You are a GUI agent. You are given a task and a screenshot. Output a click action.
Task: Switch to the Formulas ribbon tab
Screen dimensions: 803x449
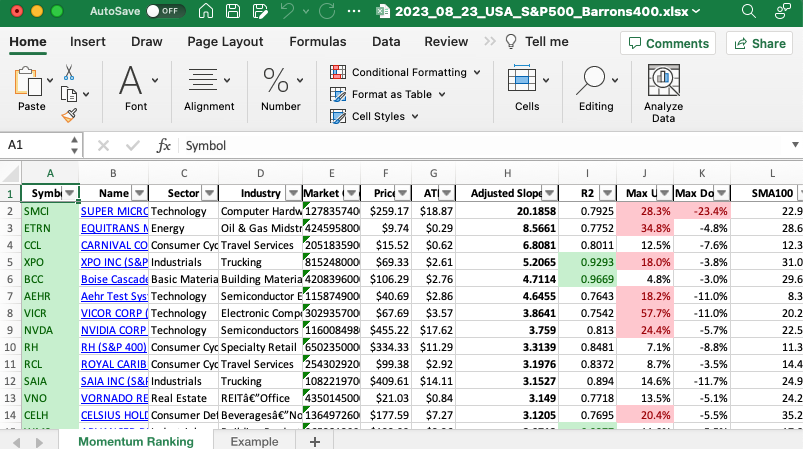click(x=317, y=42)
